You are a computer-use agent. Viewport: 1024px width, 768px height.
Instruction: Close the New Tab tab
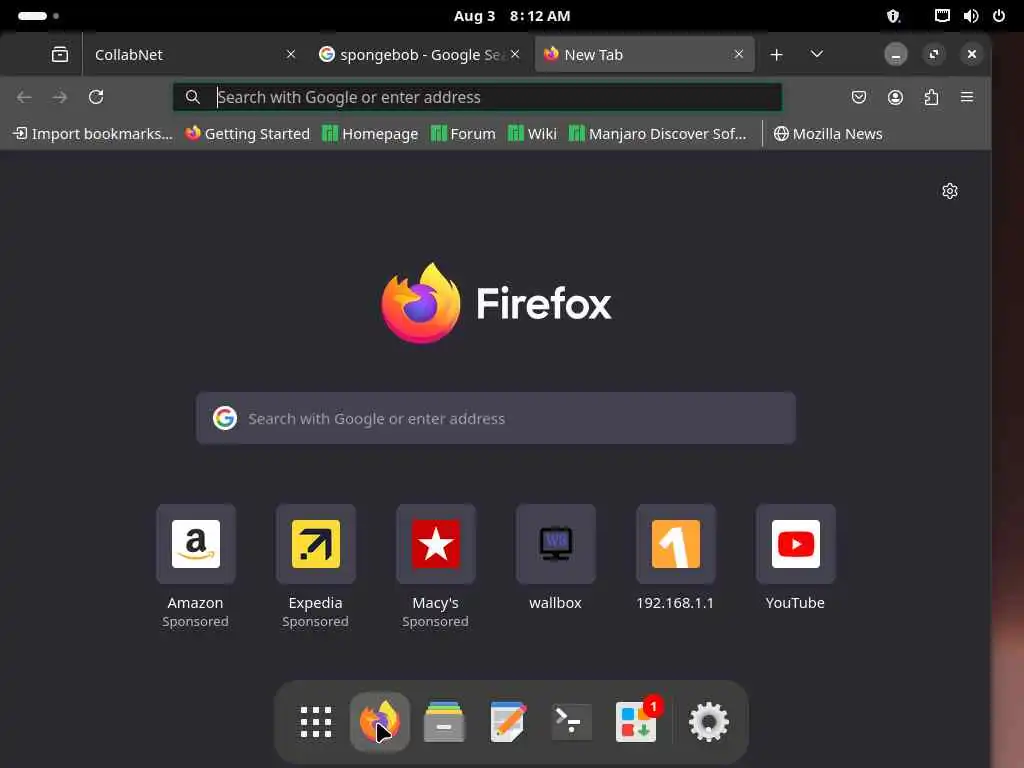(x=739, y=54)
